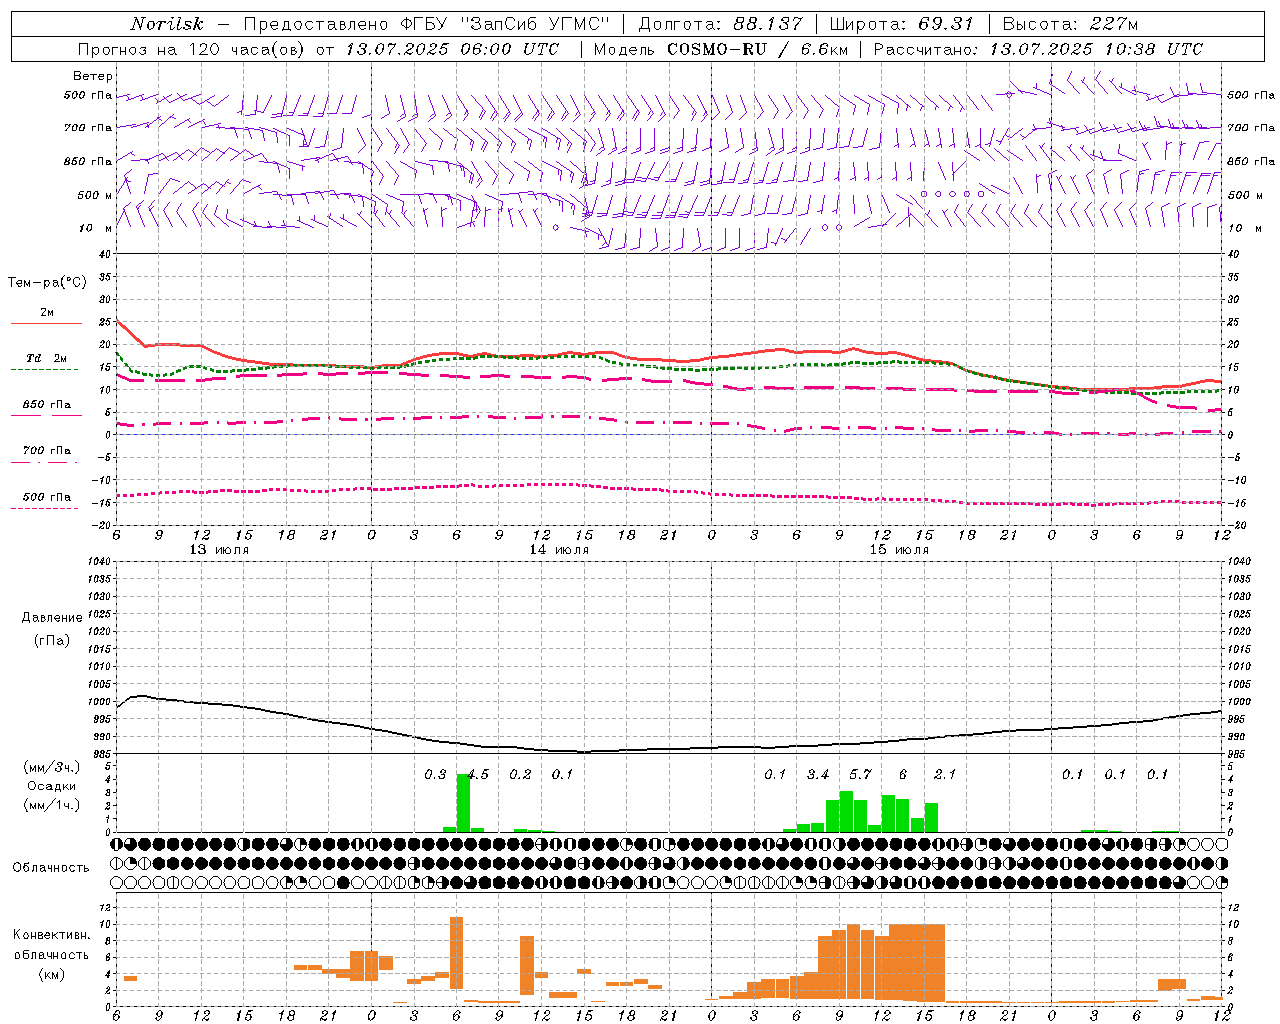Click the "5.7" precipitation total value

tap(860, 774)
